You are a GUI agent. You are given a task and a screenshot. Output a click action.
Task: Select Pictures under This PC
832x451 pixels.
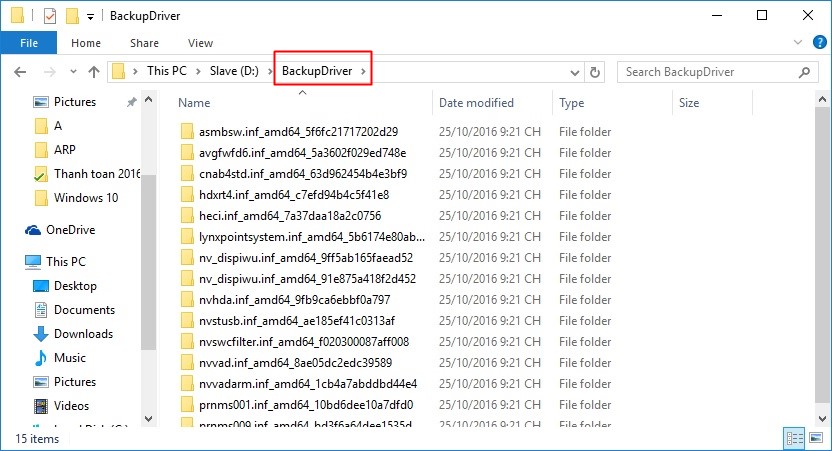click(75, 382)
